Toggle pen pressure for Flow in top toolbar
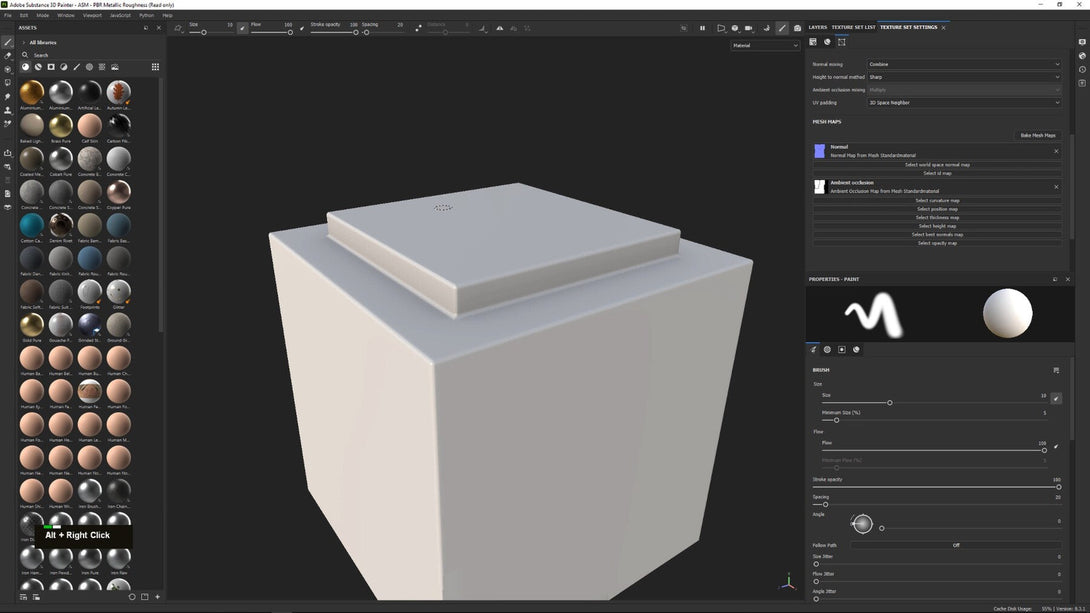Viewport: 1090px width, 613px height. coord(301,28)
